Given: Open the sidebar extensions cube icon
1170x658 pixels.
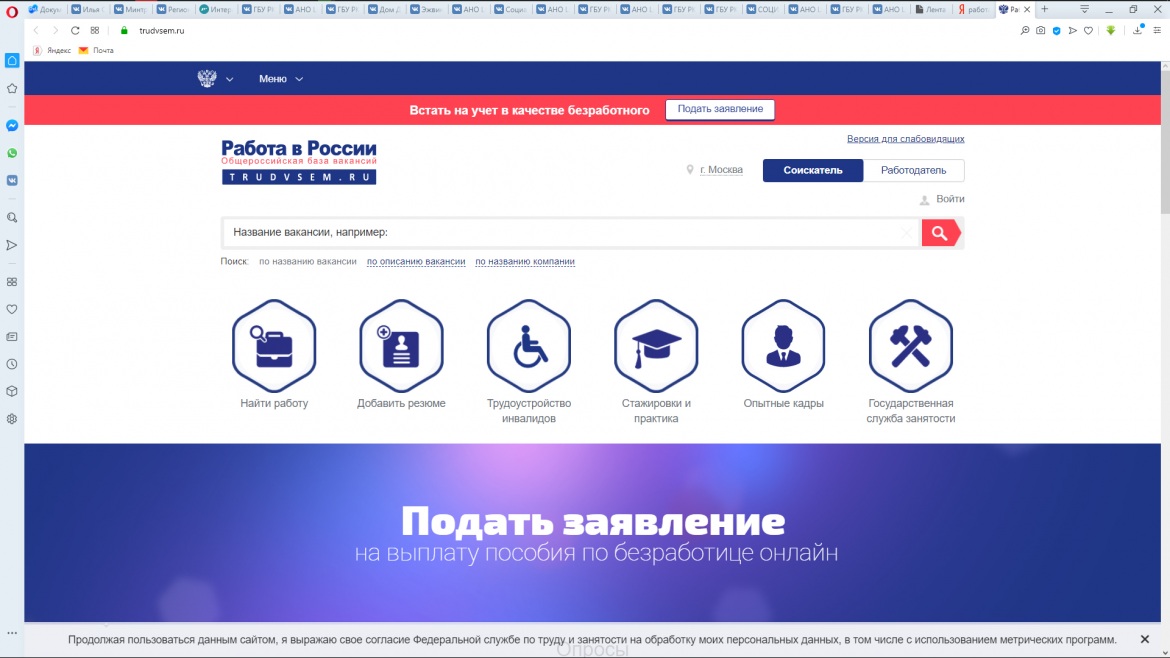Looking at the screenshot, I should [x=12, y=391].
